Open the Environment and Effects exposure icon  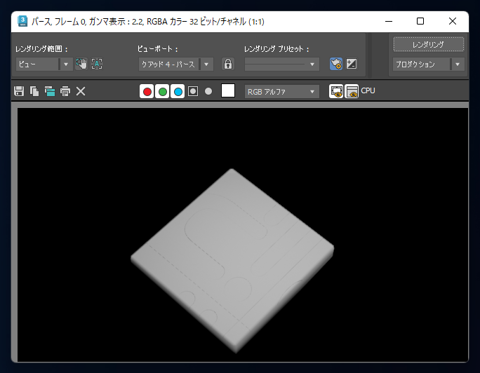point(352,64)
